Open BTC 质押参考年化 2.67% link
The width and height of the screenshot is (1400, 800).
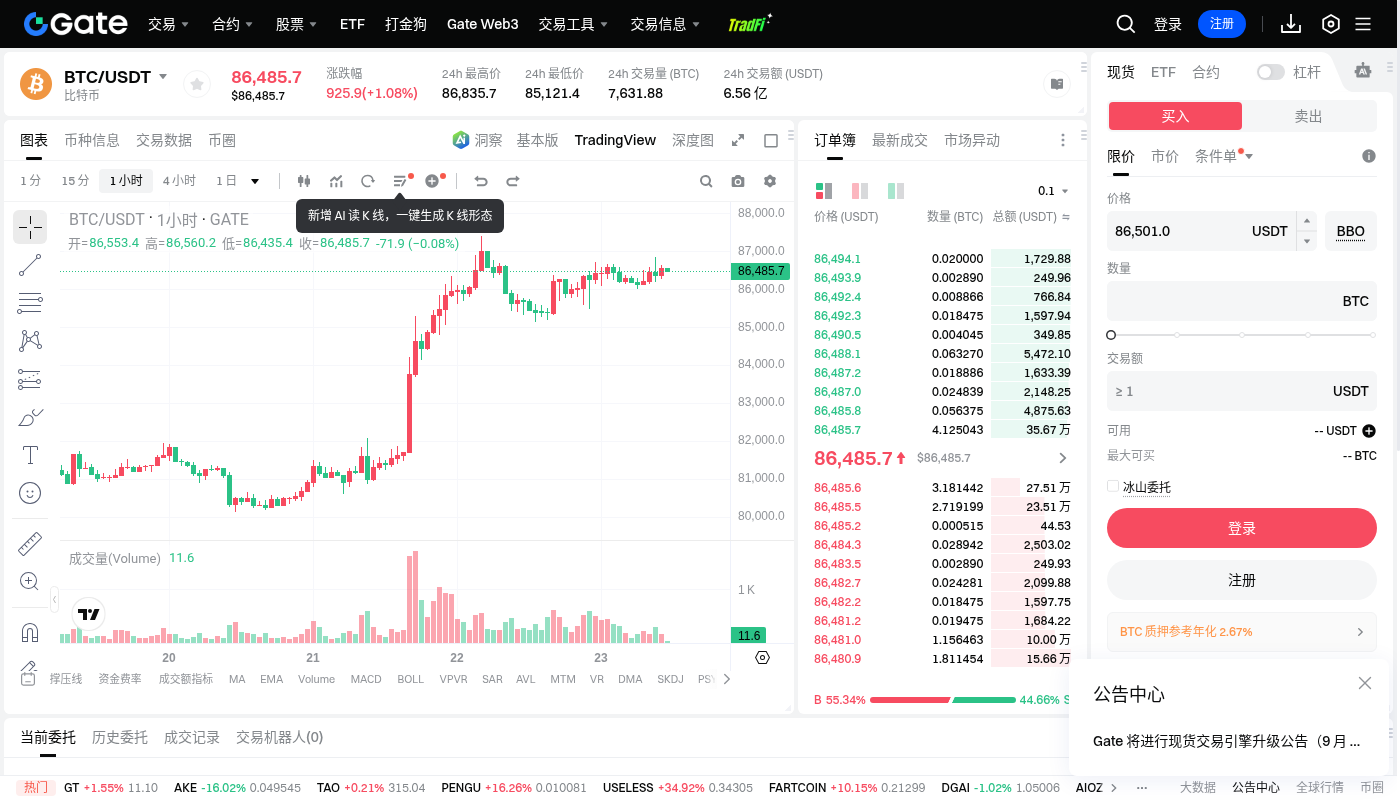tap(1242, 632)
